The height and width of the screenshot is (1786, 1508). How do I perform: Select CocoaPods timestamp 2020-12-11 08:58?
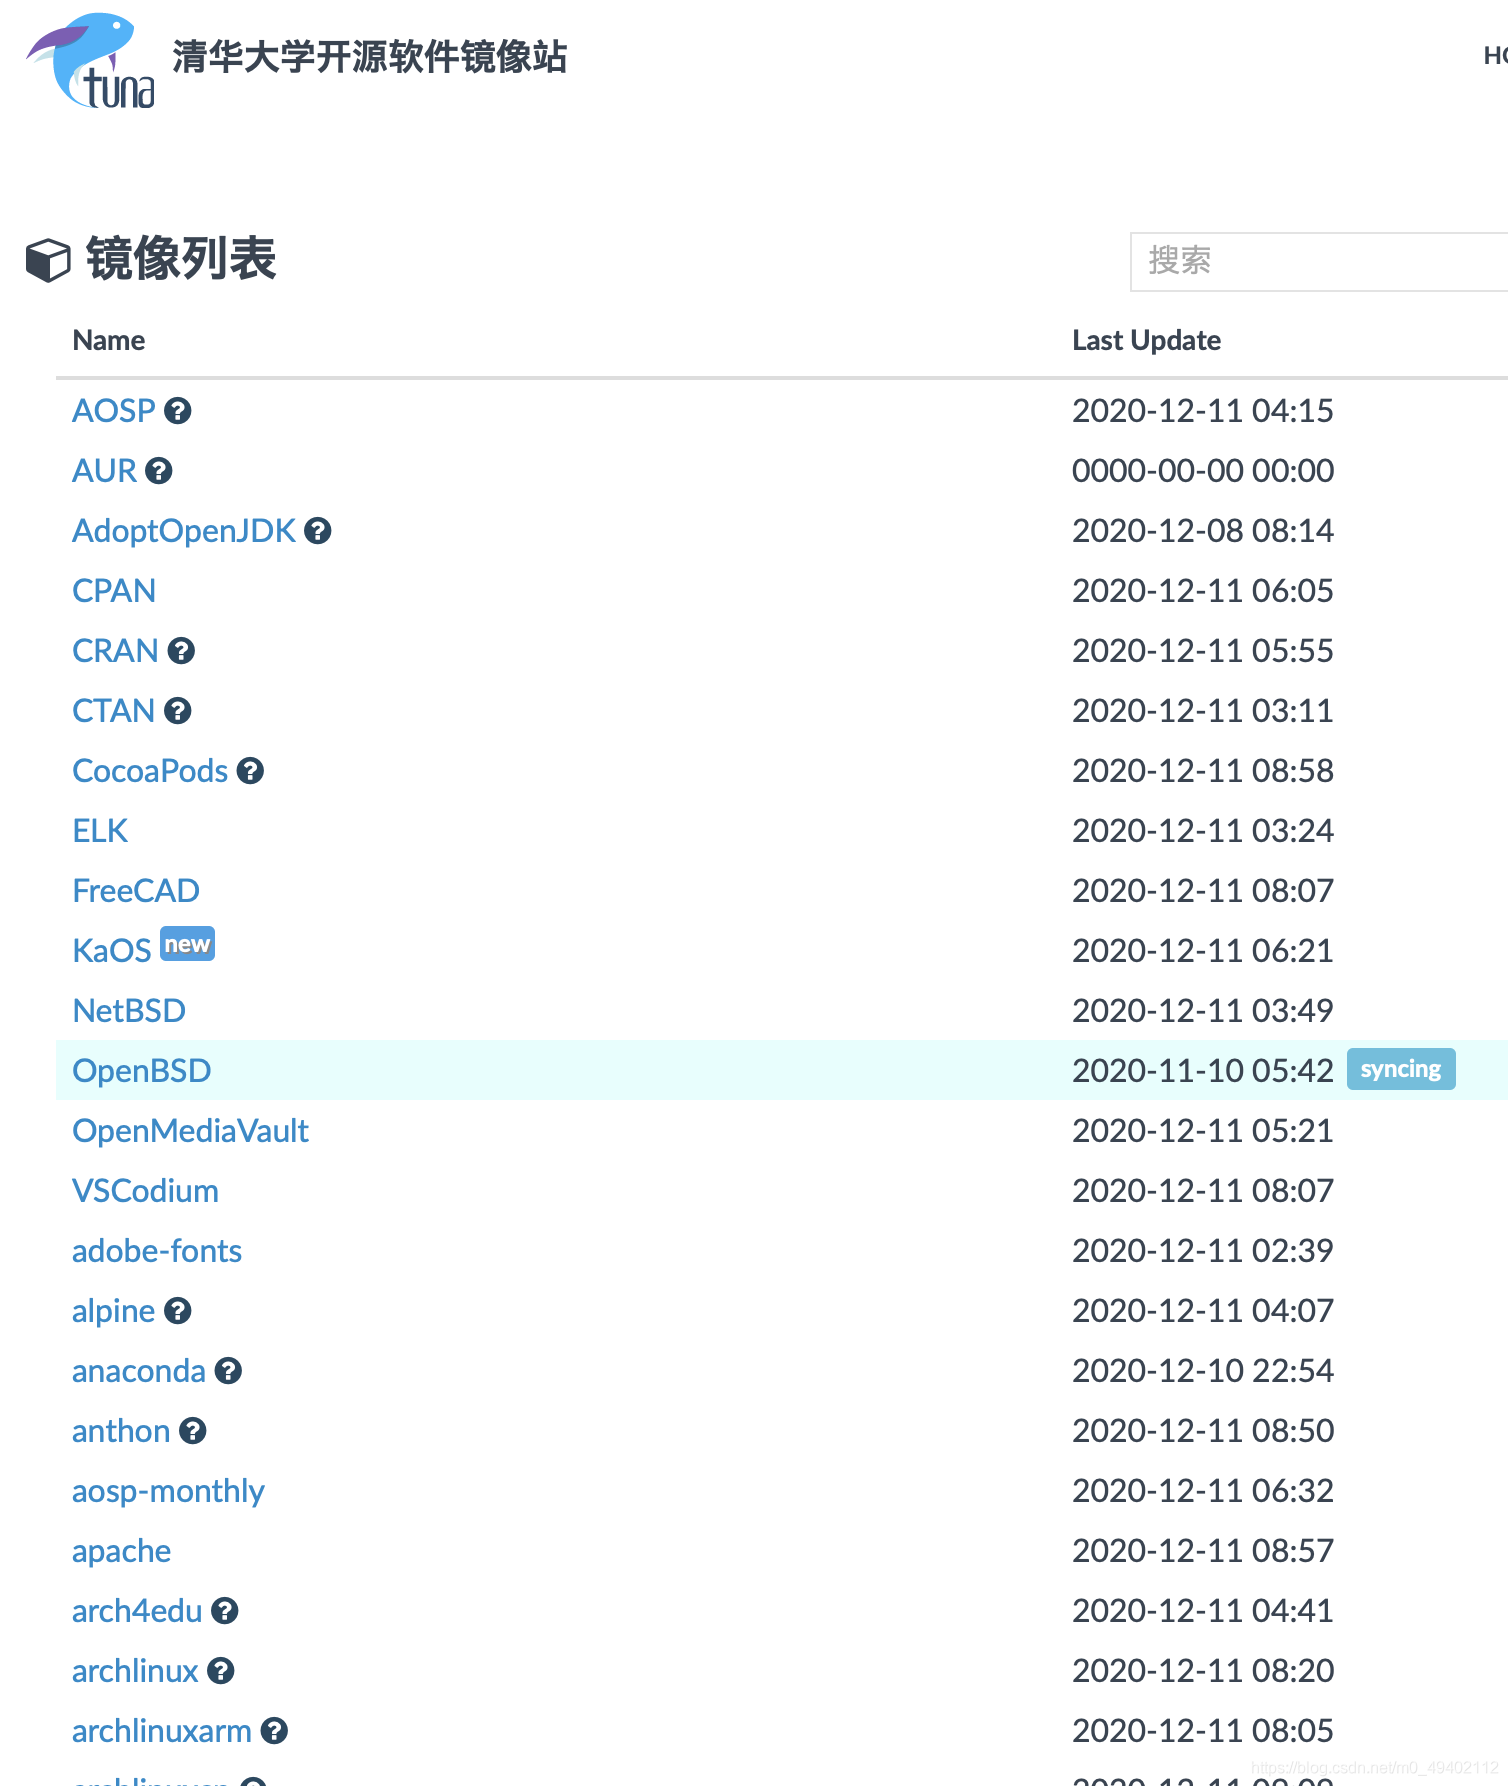(1203, 771)
